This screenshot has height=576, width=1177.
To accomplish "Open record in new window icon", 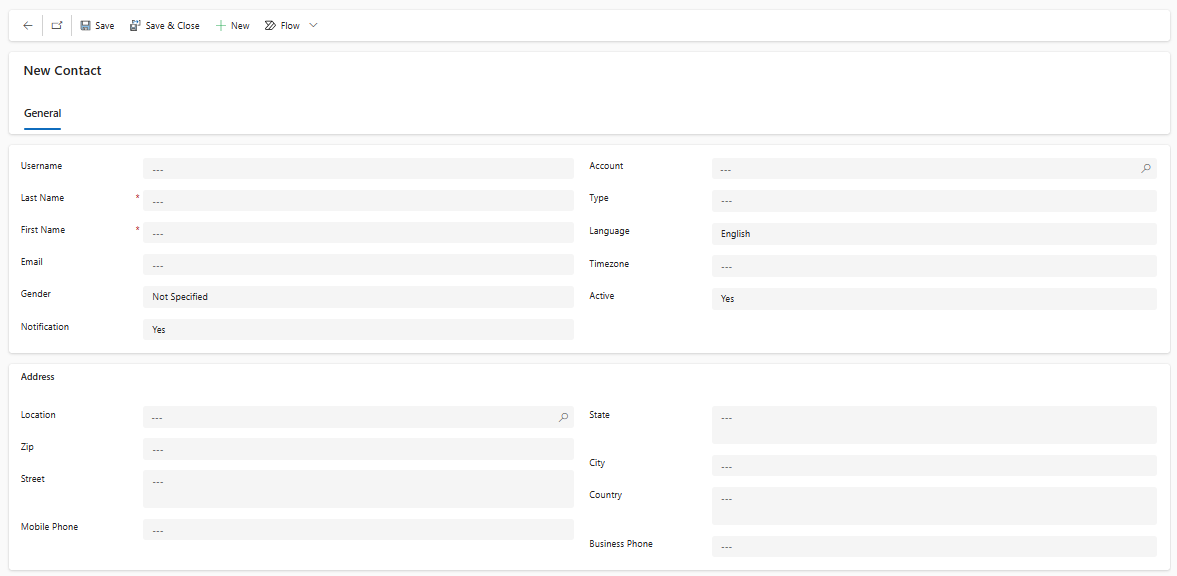I will [x=56, y=26].
